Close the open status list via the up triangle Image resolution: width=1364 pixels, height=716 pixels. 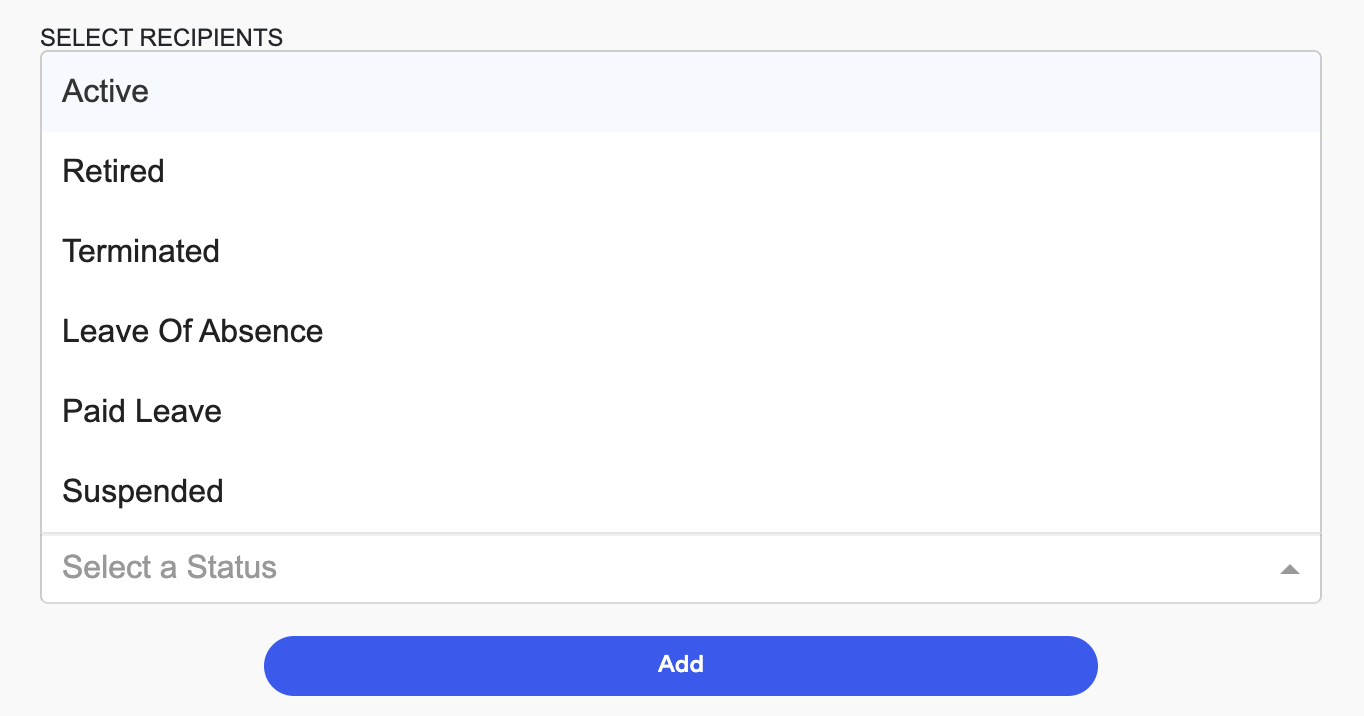(x=1290, y=569)
